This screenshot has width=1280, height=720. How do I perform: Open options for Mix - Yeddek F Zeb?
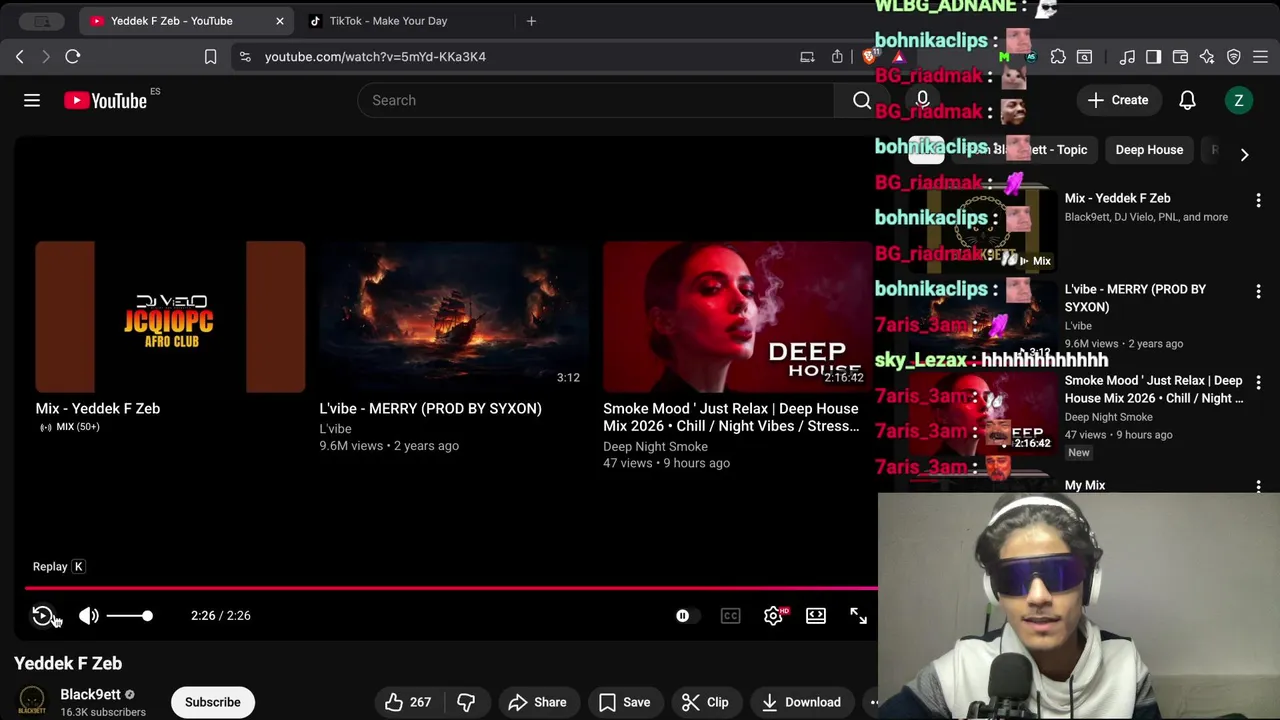click(x=1258, y=201)
